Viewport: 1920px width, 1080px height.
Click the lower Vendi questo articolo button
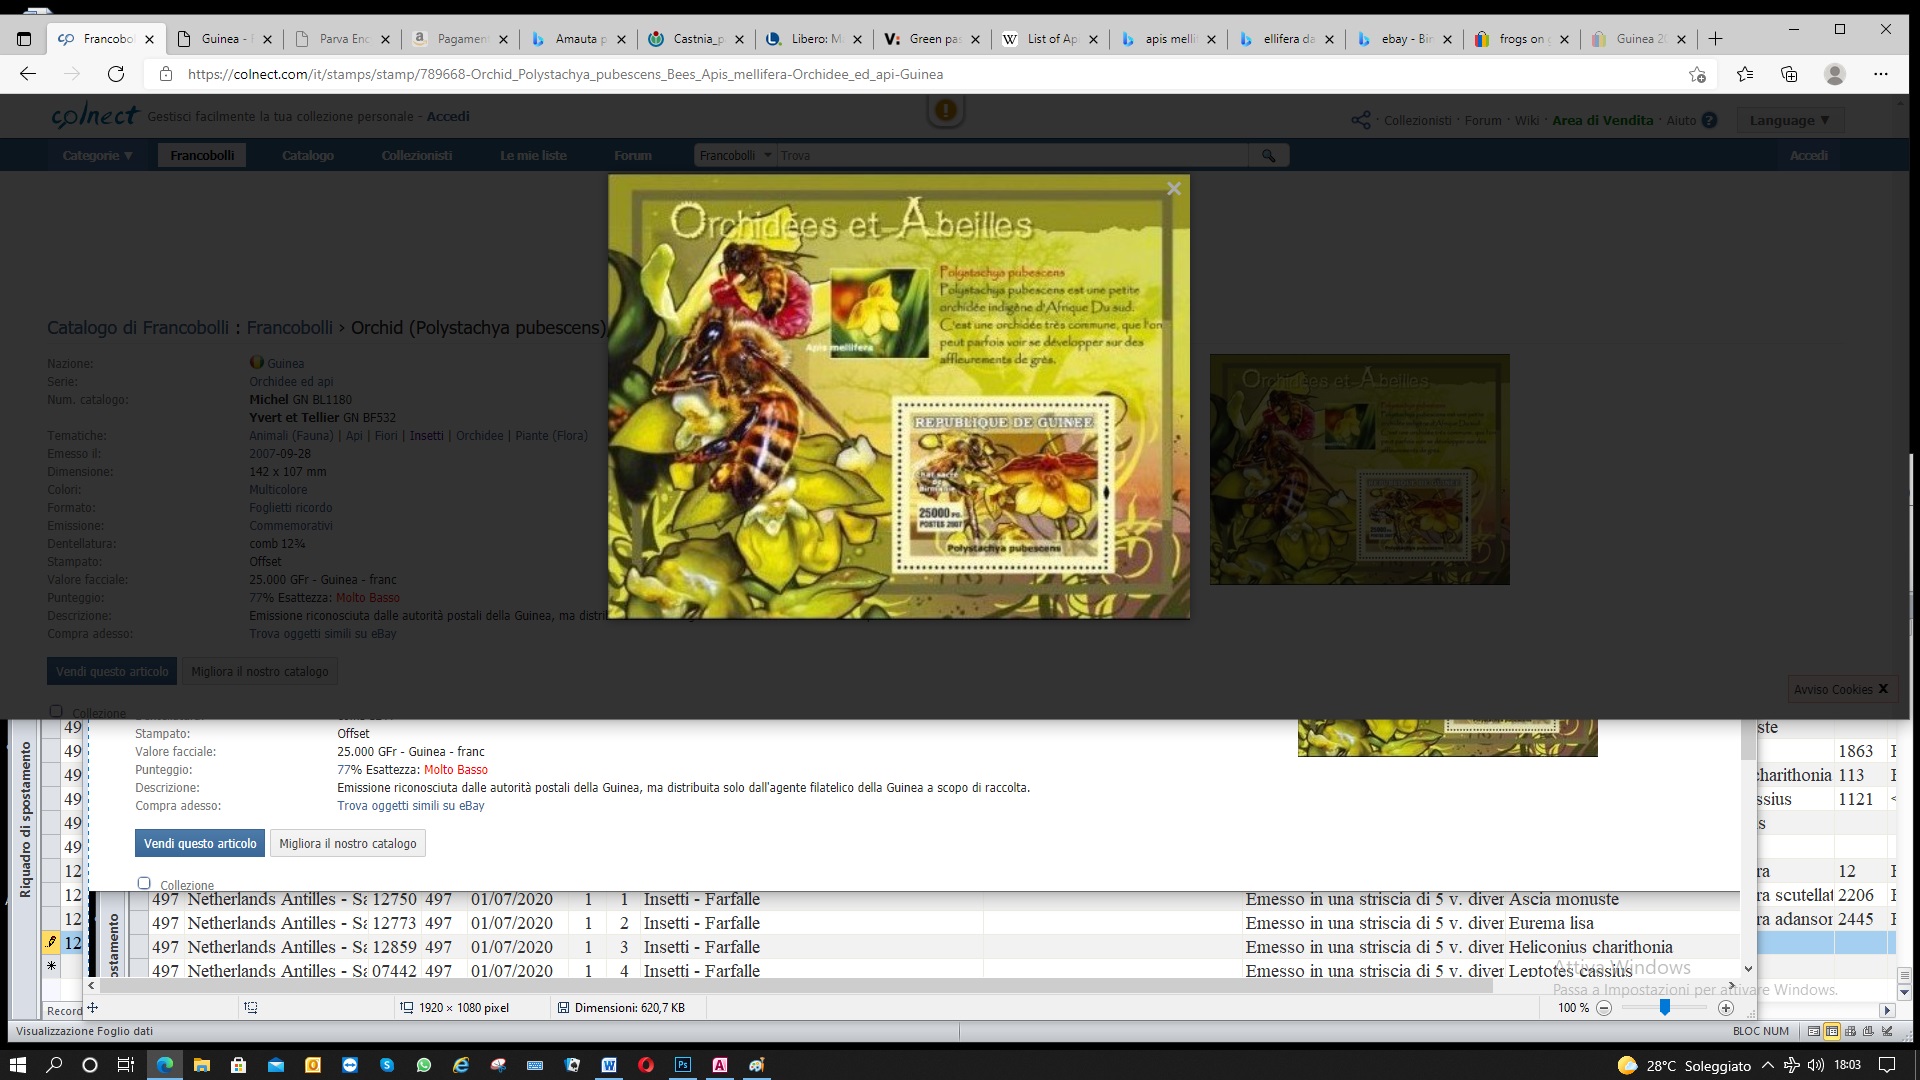point(200,843)
